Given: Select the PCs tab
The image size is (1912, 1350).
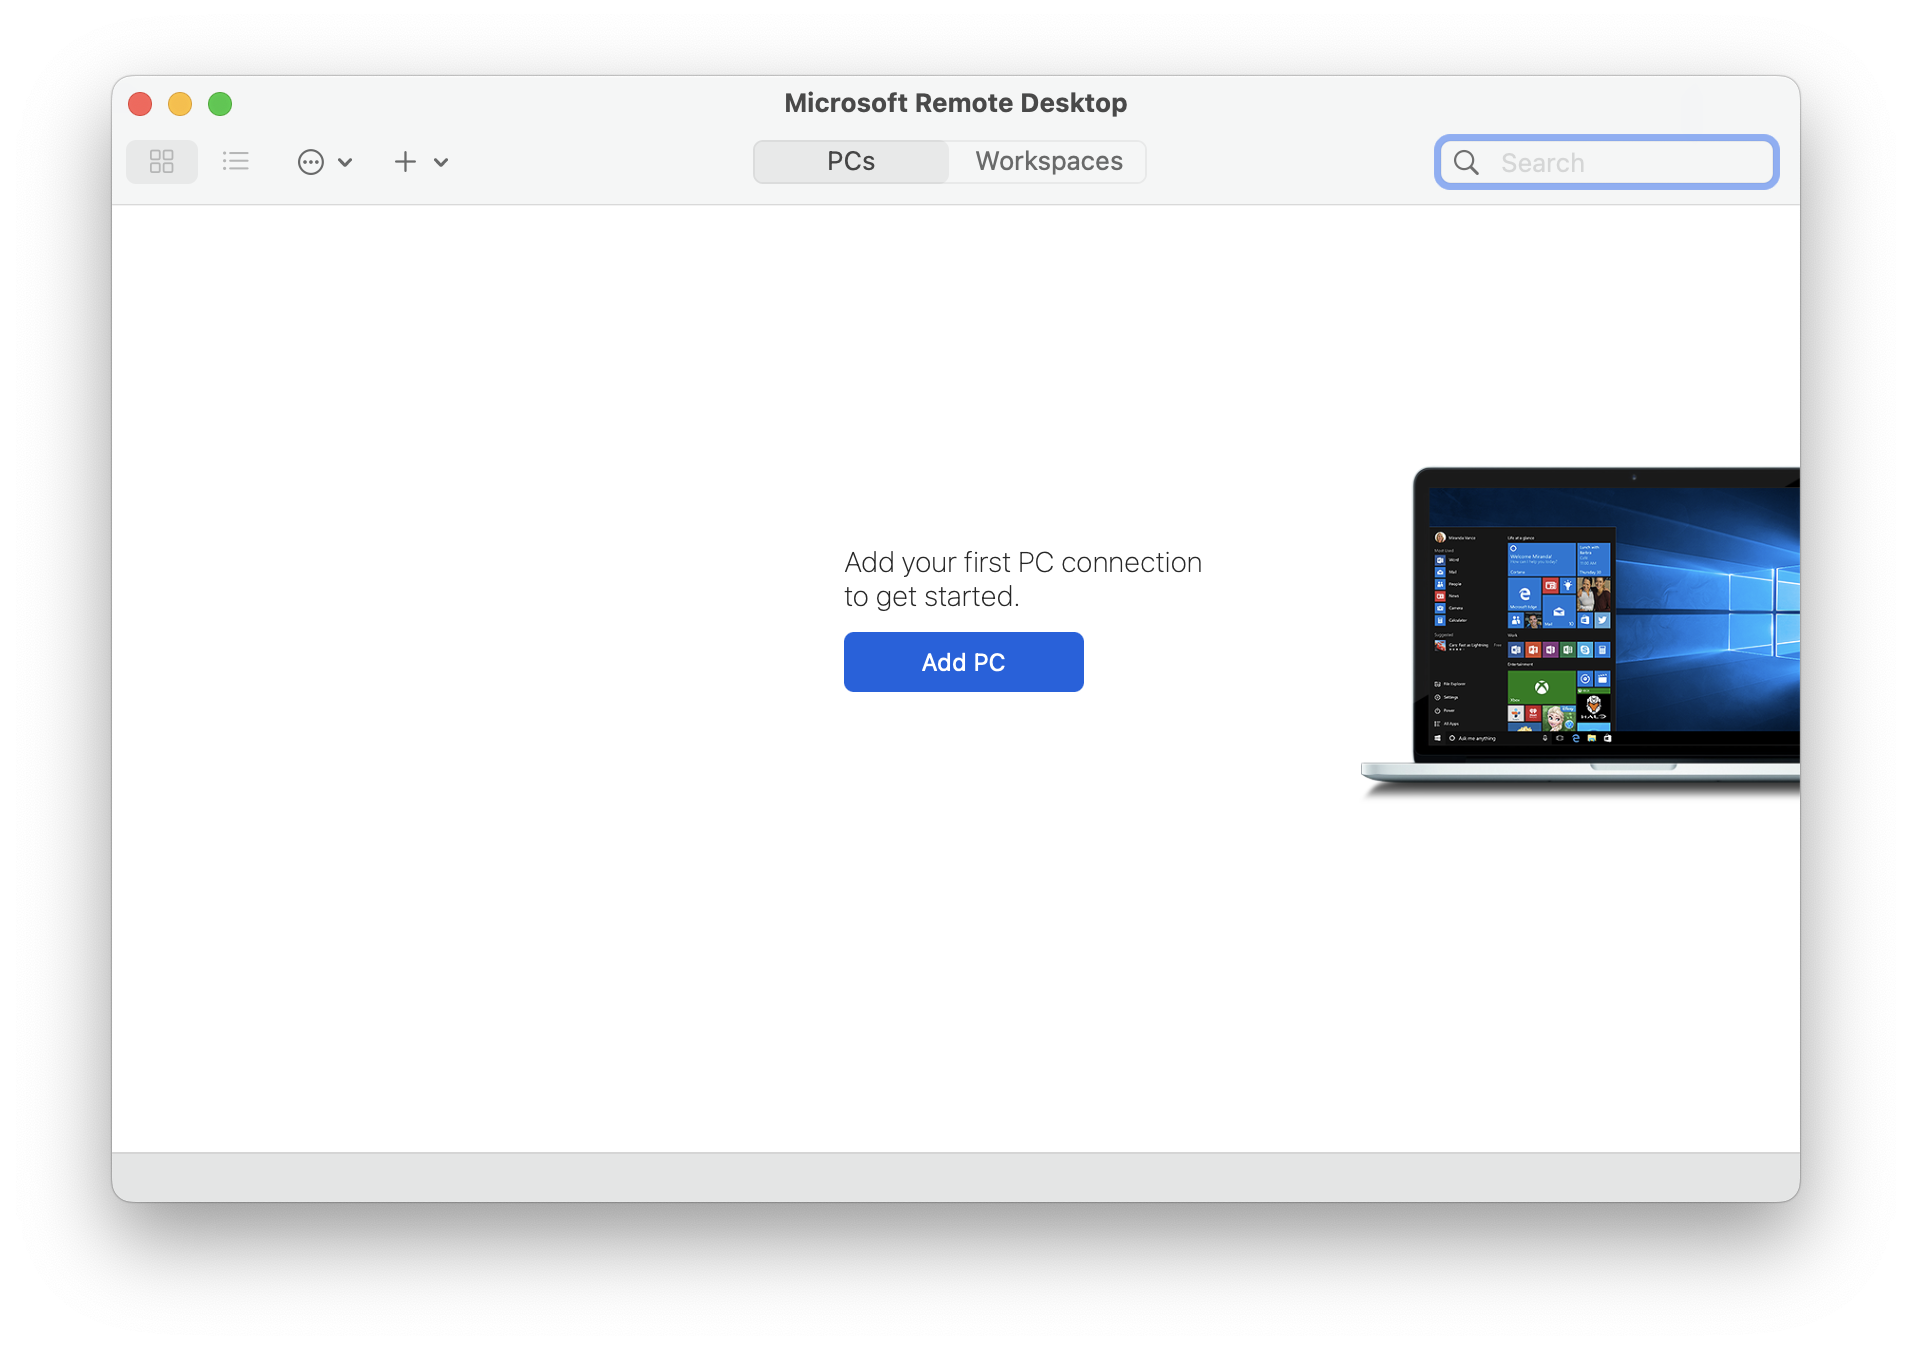Looking at the screenshot, I should tap(851, 161).
